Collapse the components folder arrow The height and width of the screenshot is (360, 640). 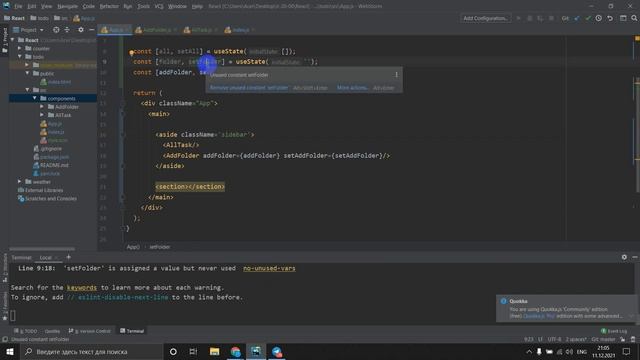(35, 98)
